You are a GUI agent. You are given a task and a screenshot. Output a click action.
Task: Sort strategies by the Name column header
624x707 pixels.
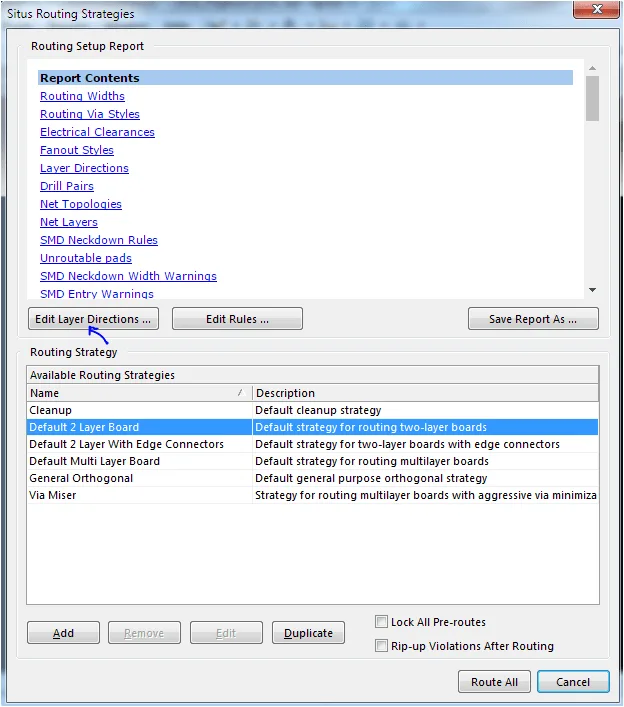coord(139,393)
